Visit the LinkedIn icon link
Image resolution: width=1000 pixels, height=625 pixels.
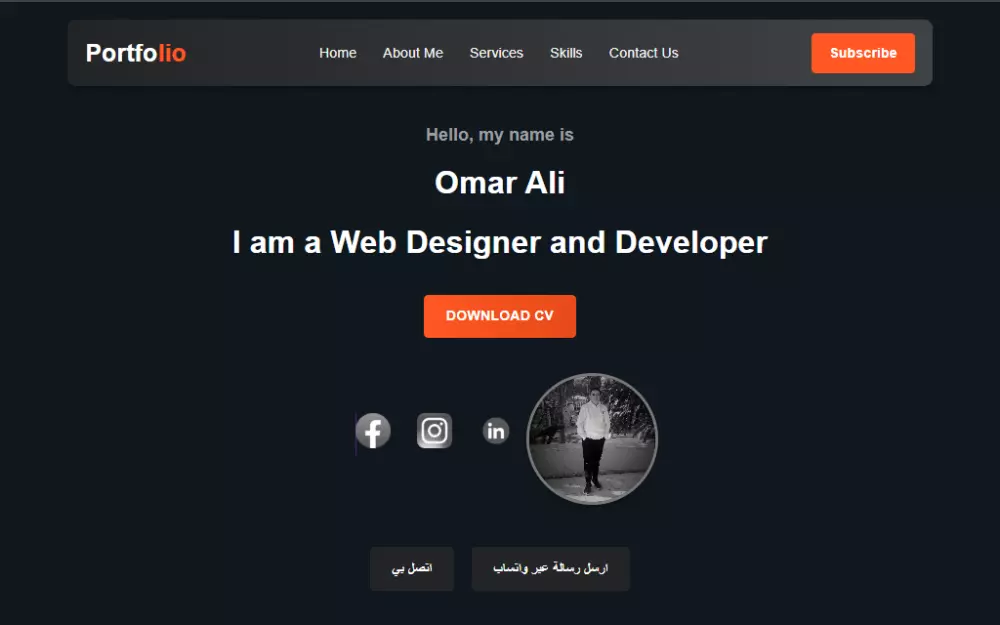496,431
